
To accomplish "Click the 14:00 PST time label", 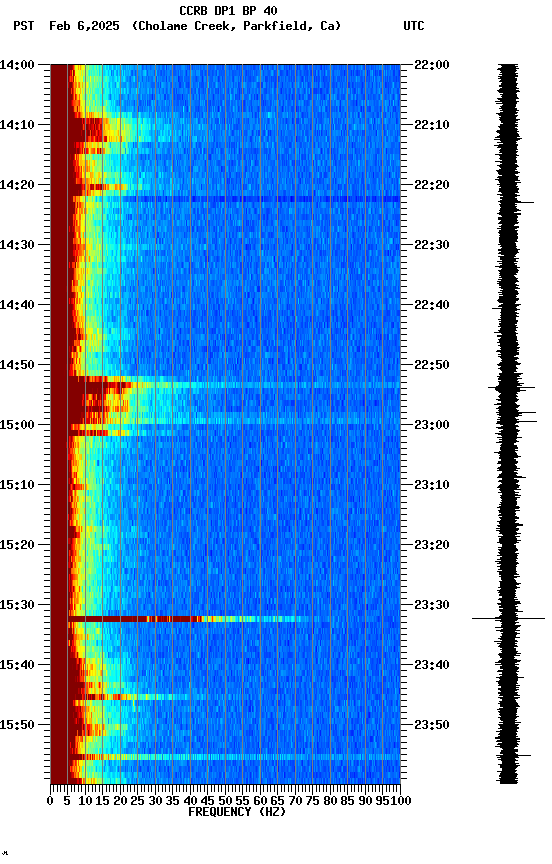I will pyautogui.click(x=17, y=65).
